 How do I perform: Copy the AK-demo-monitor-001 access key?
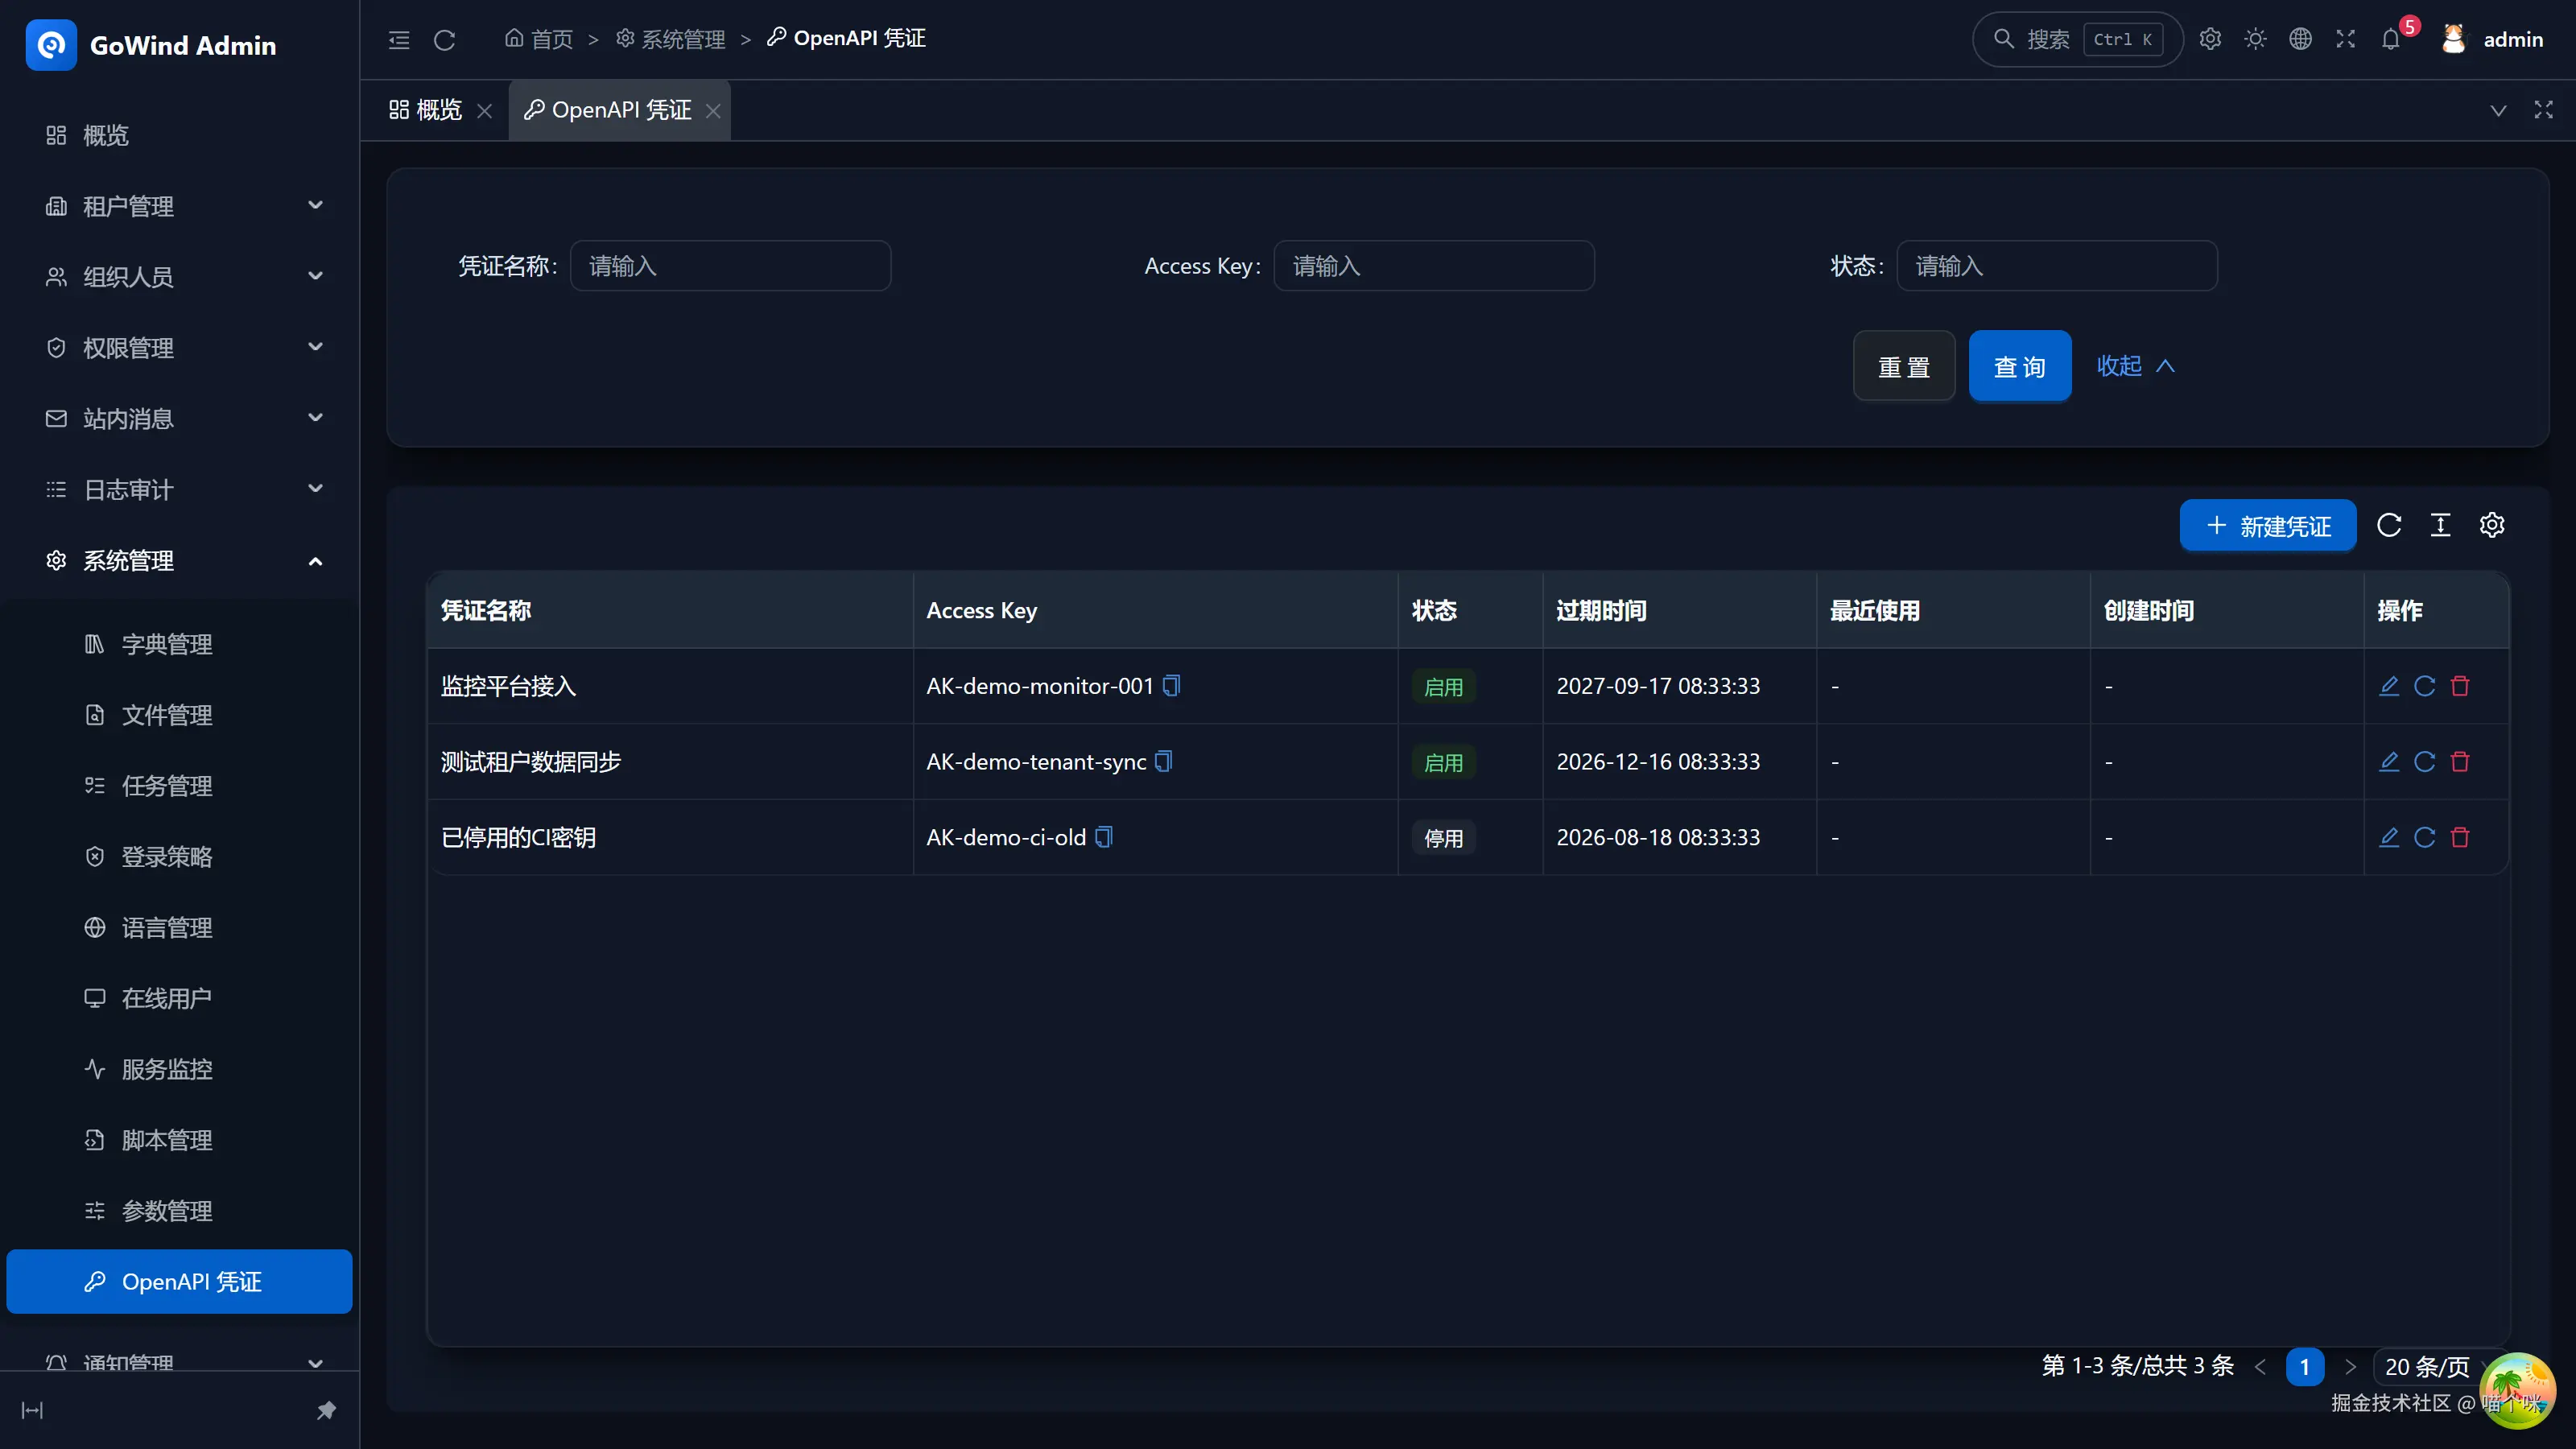click(1171, 686)
